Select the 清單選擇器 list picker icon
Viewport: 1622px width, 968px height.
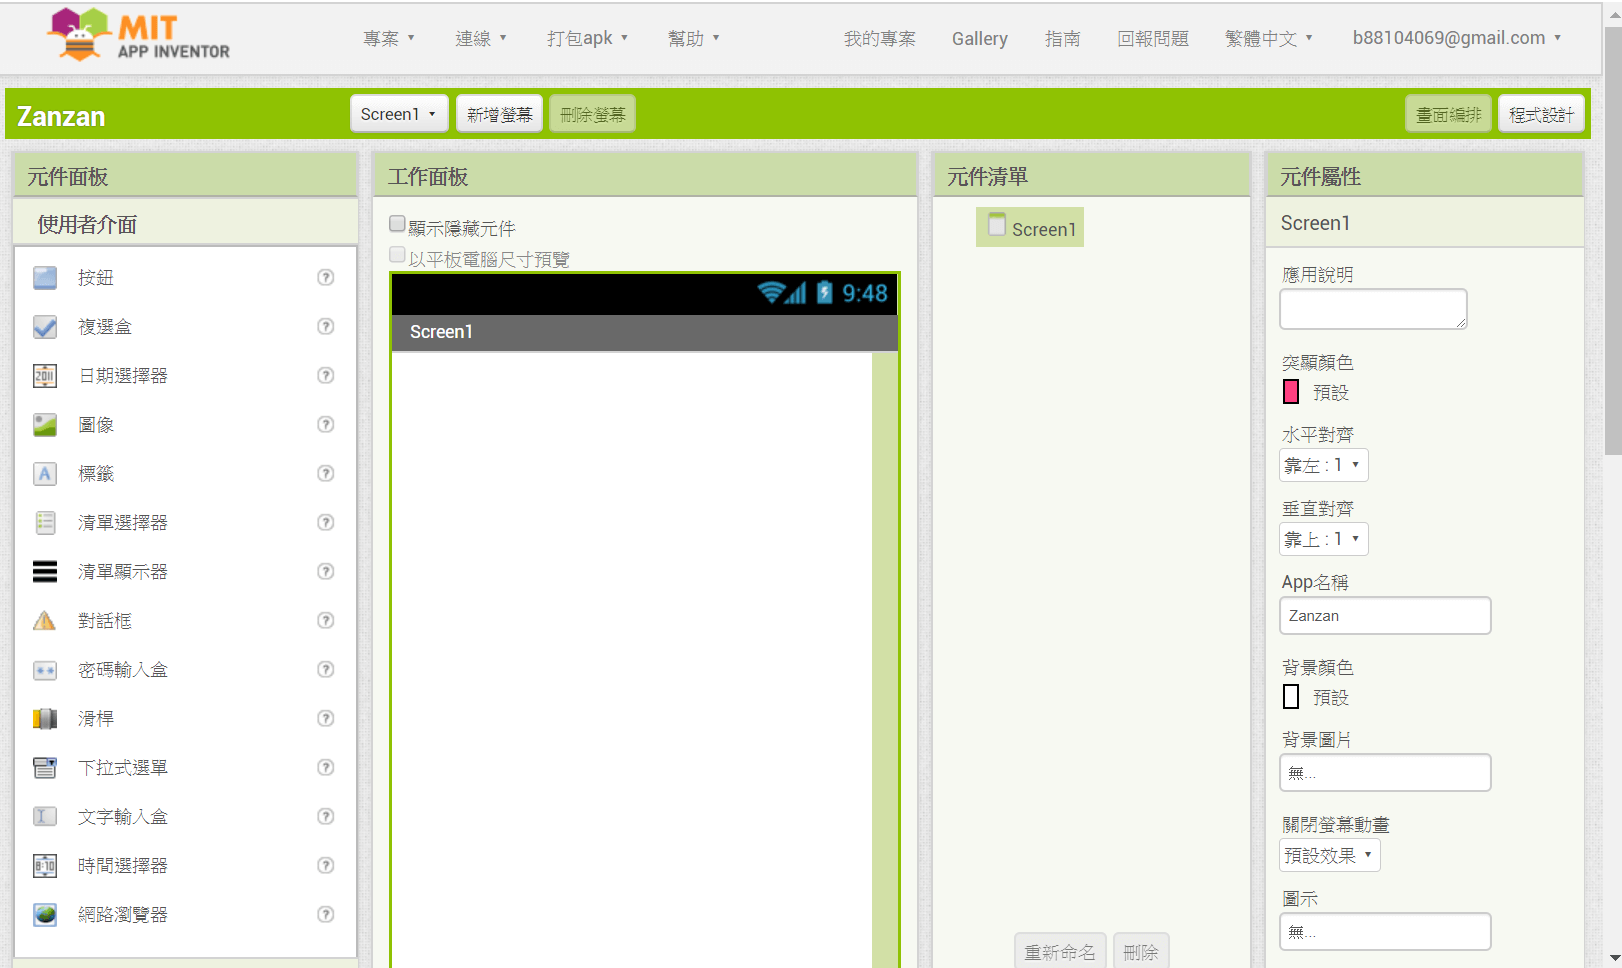point(45,523)
